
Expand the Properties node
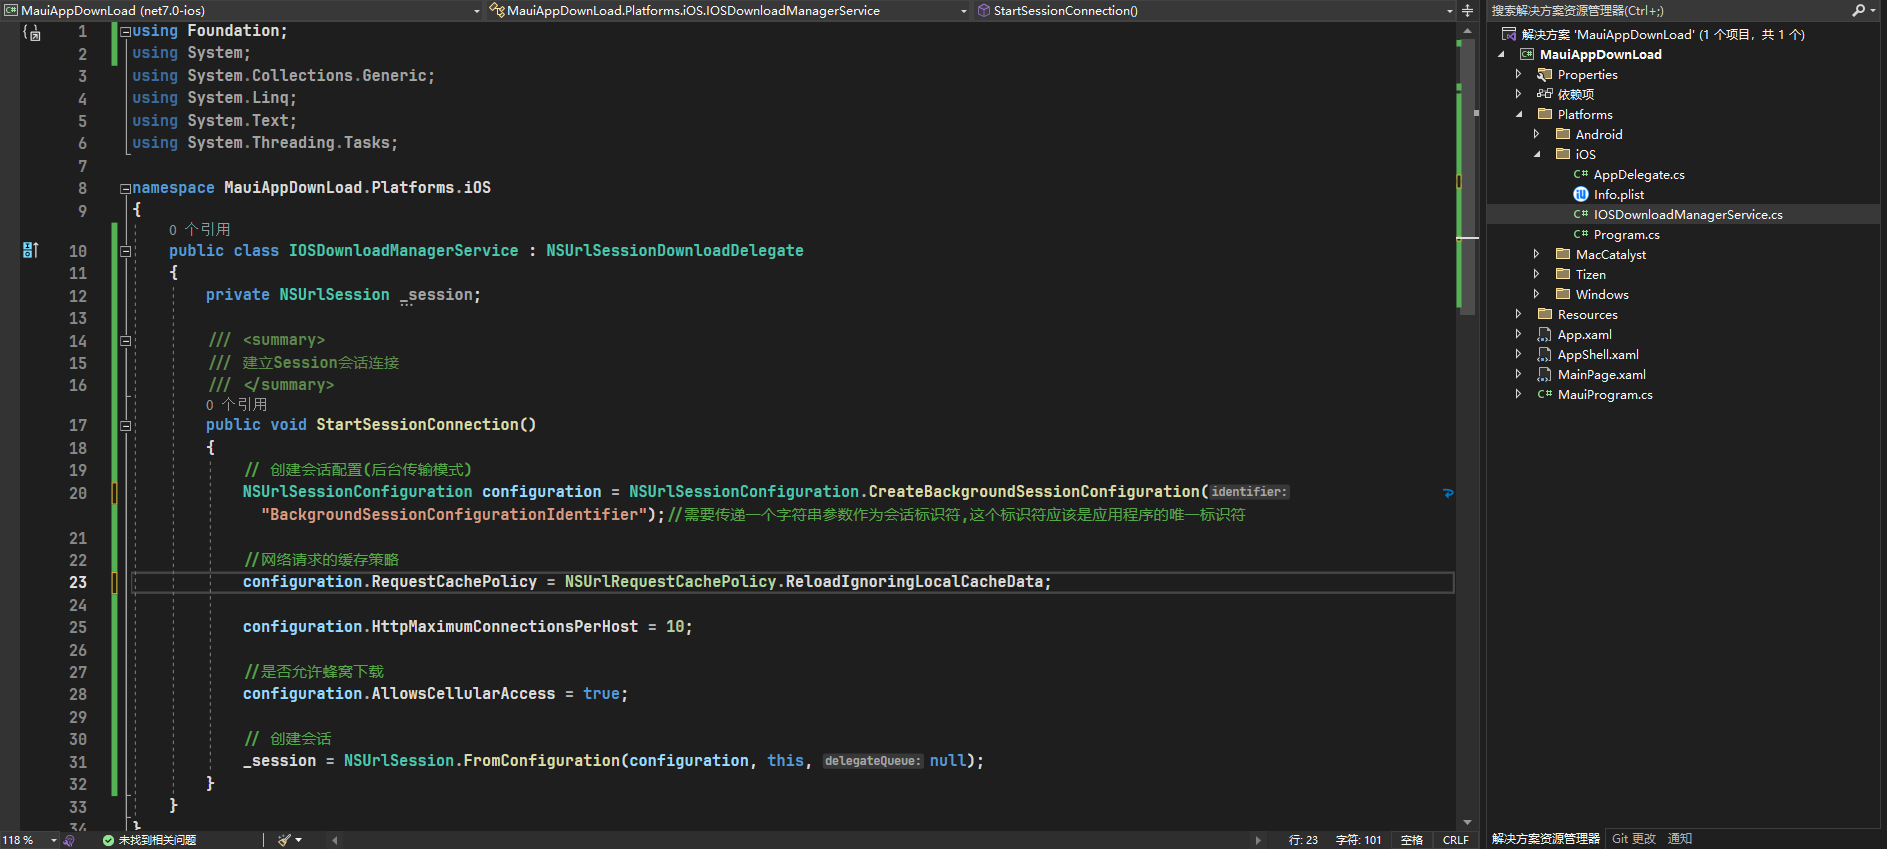(1519, 74)
